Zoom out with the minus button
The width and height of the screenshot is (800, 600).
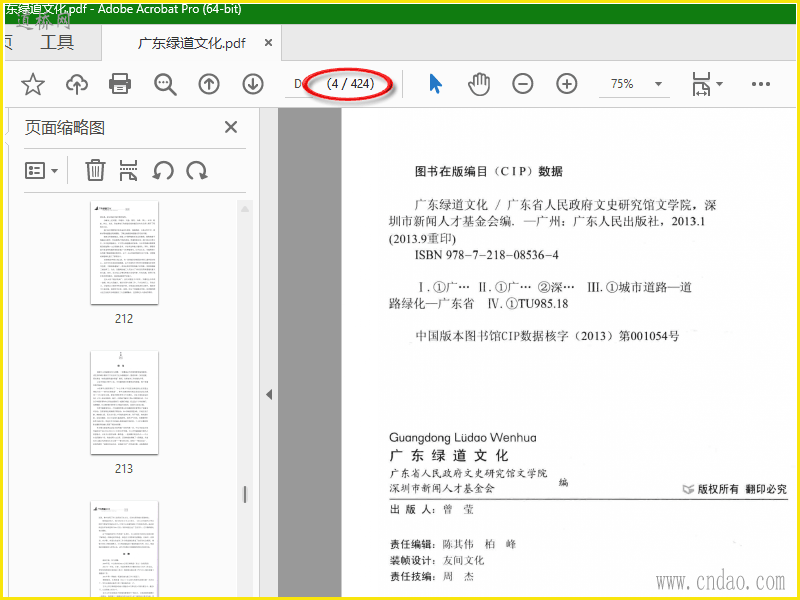click(523, 84)
